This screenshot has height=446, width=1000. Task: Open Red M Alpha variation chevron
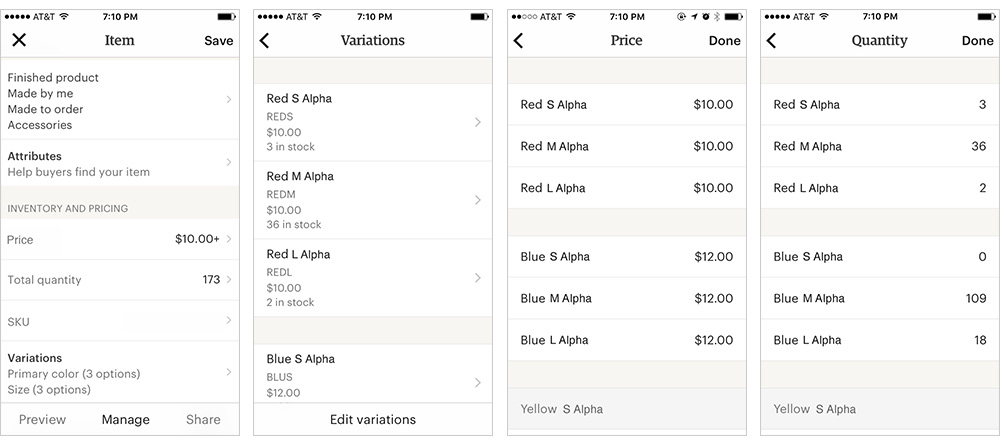(x=478, y=200)
